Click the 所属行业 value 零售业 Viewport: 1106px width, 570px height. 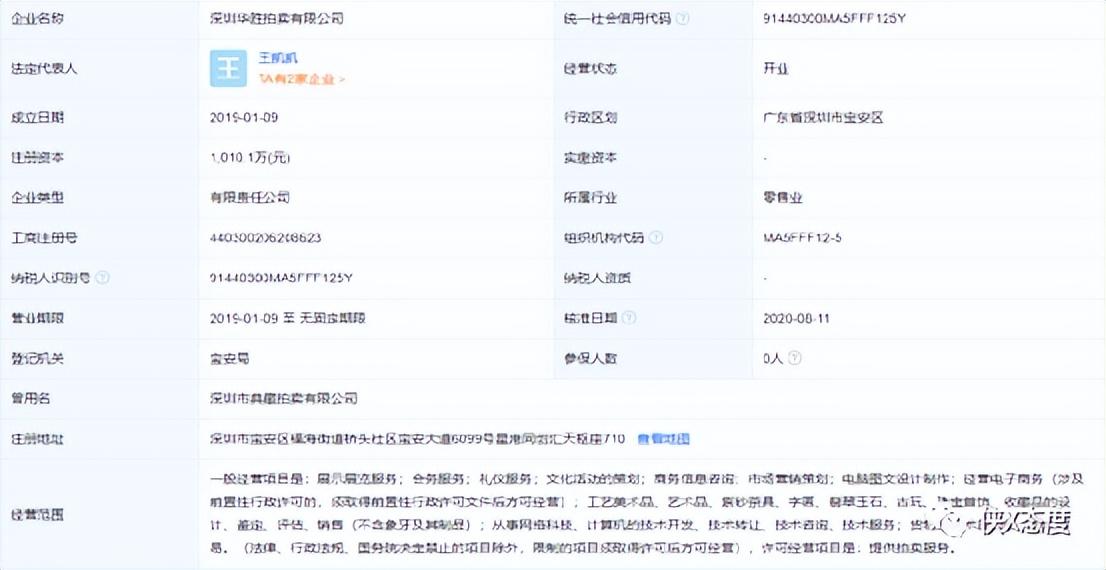click(783, 198)
